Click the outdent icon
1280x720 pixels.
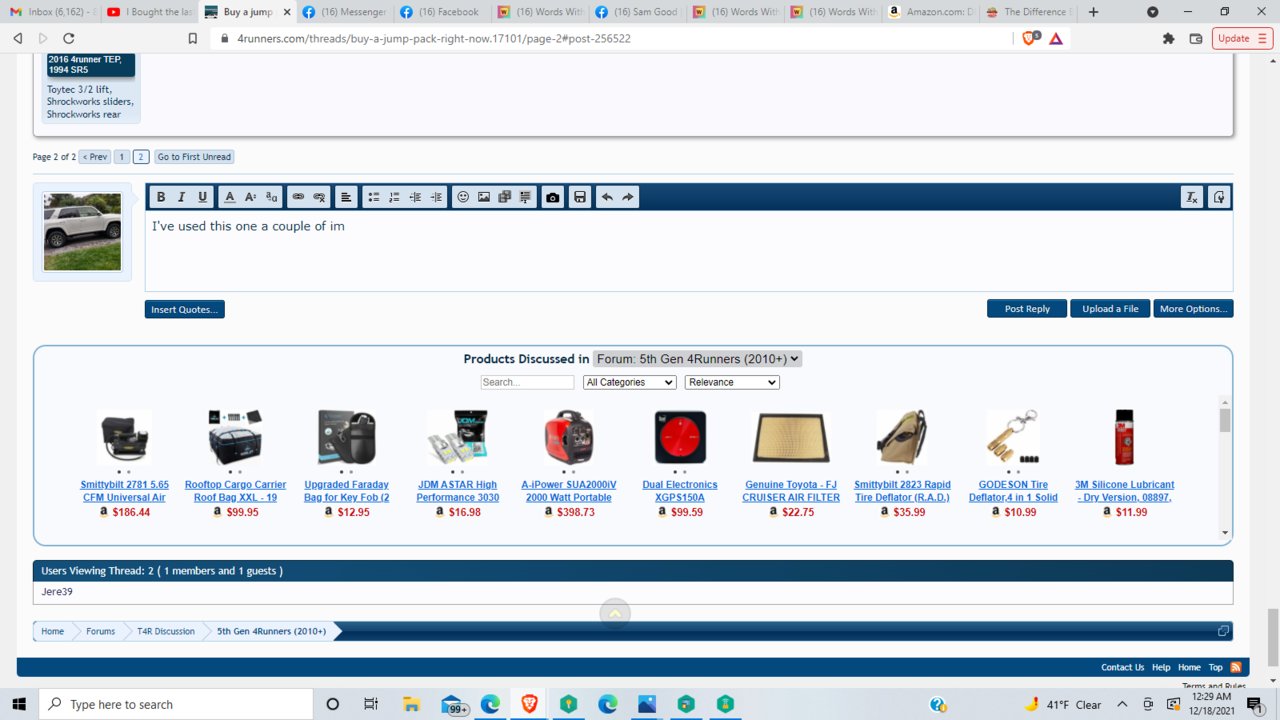(x=415, y=197)
